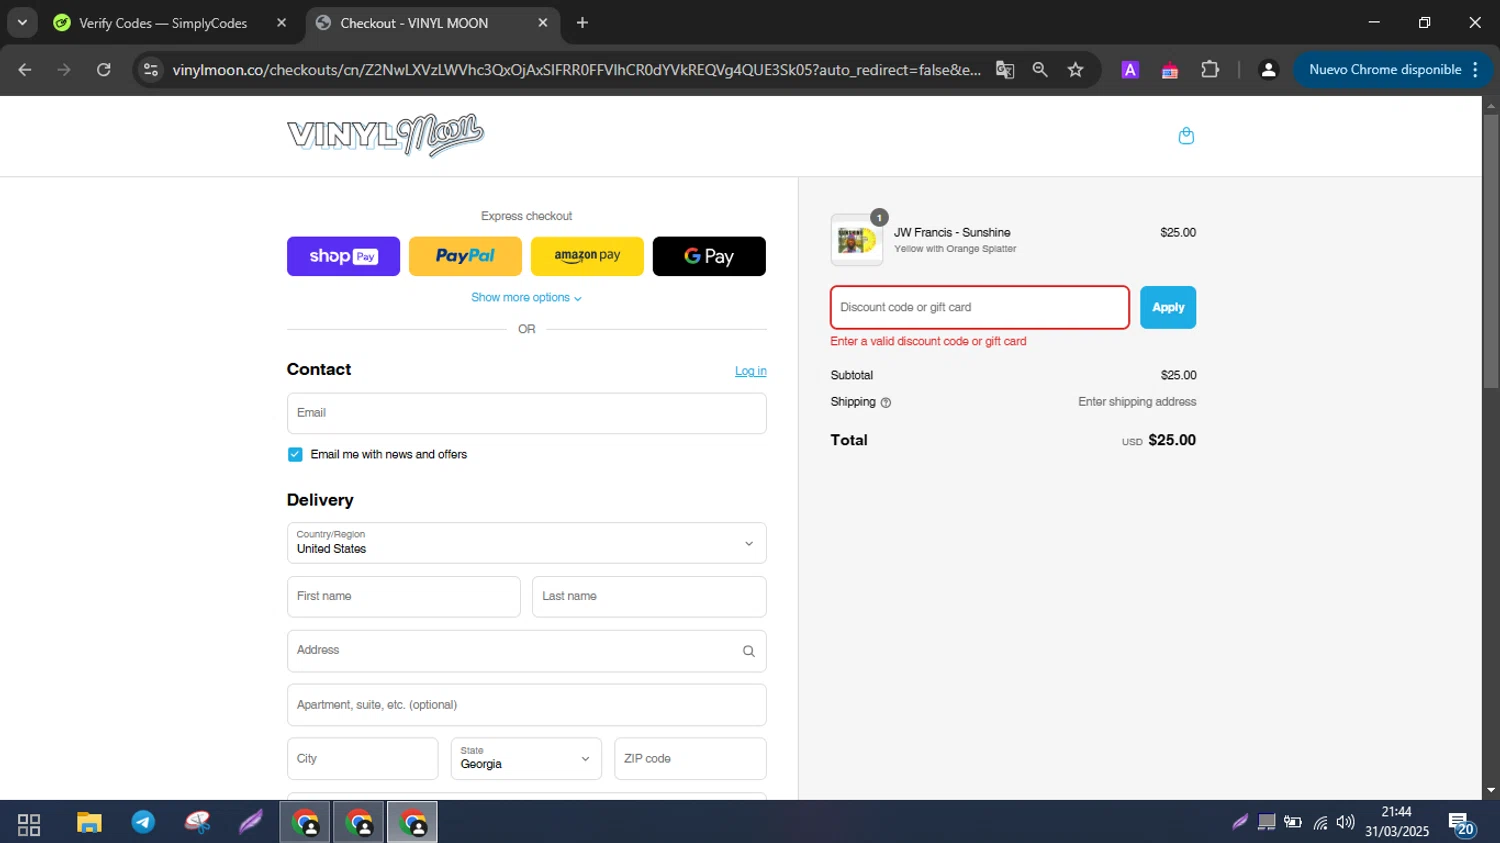The image size is (1500, 843).
Task: Toggle Email me with news and offers
Action: coord(295,455)
